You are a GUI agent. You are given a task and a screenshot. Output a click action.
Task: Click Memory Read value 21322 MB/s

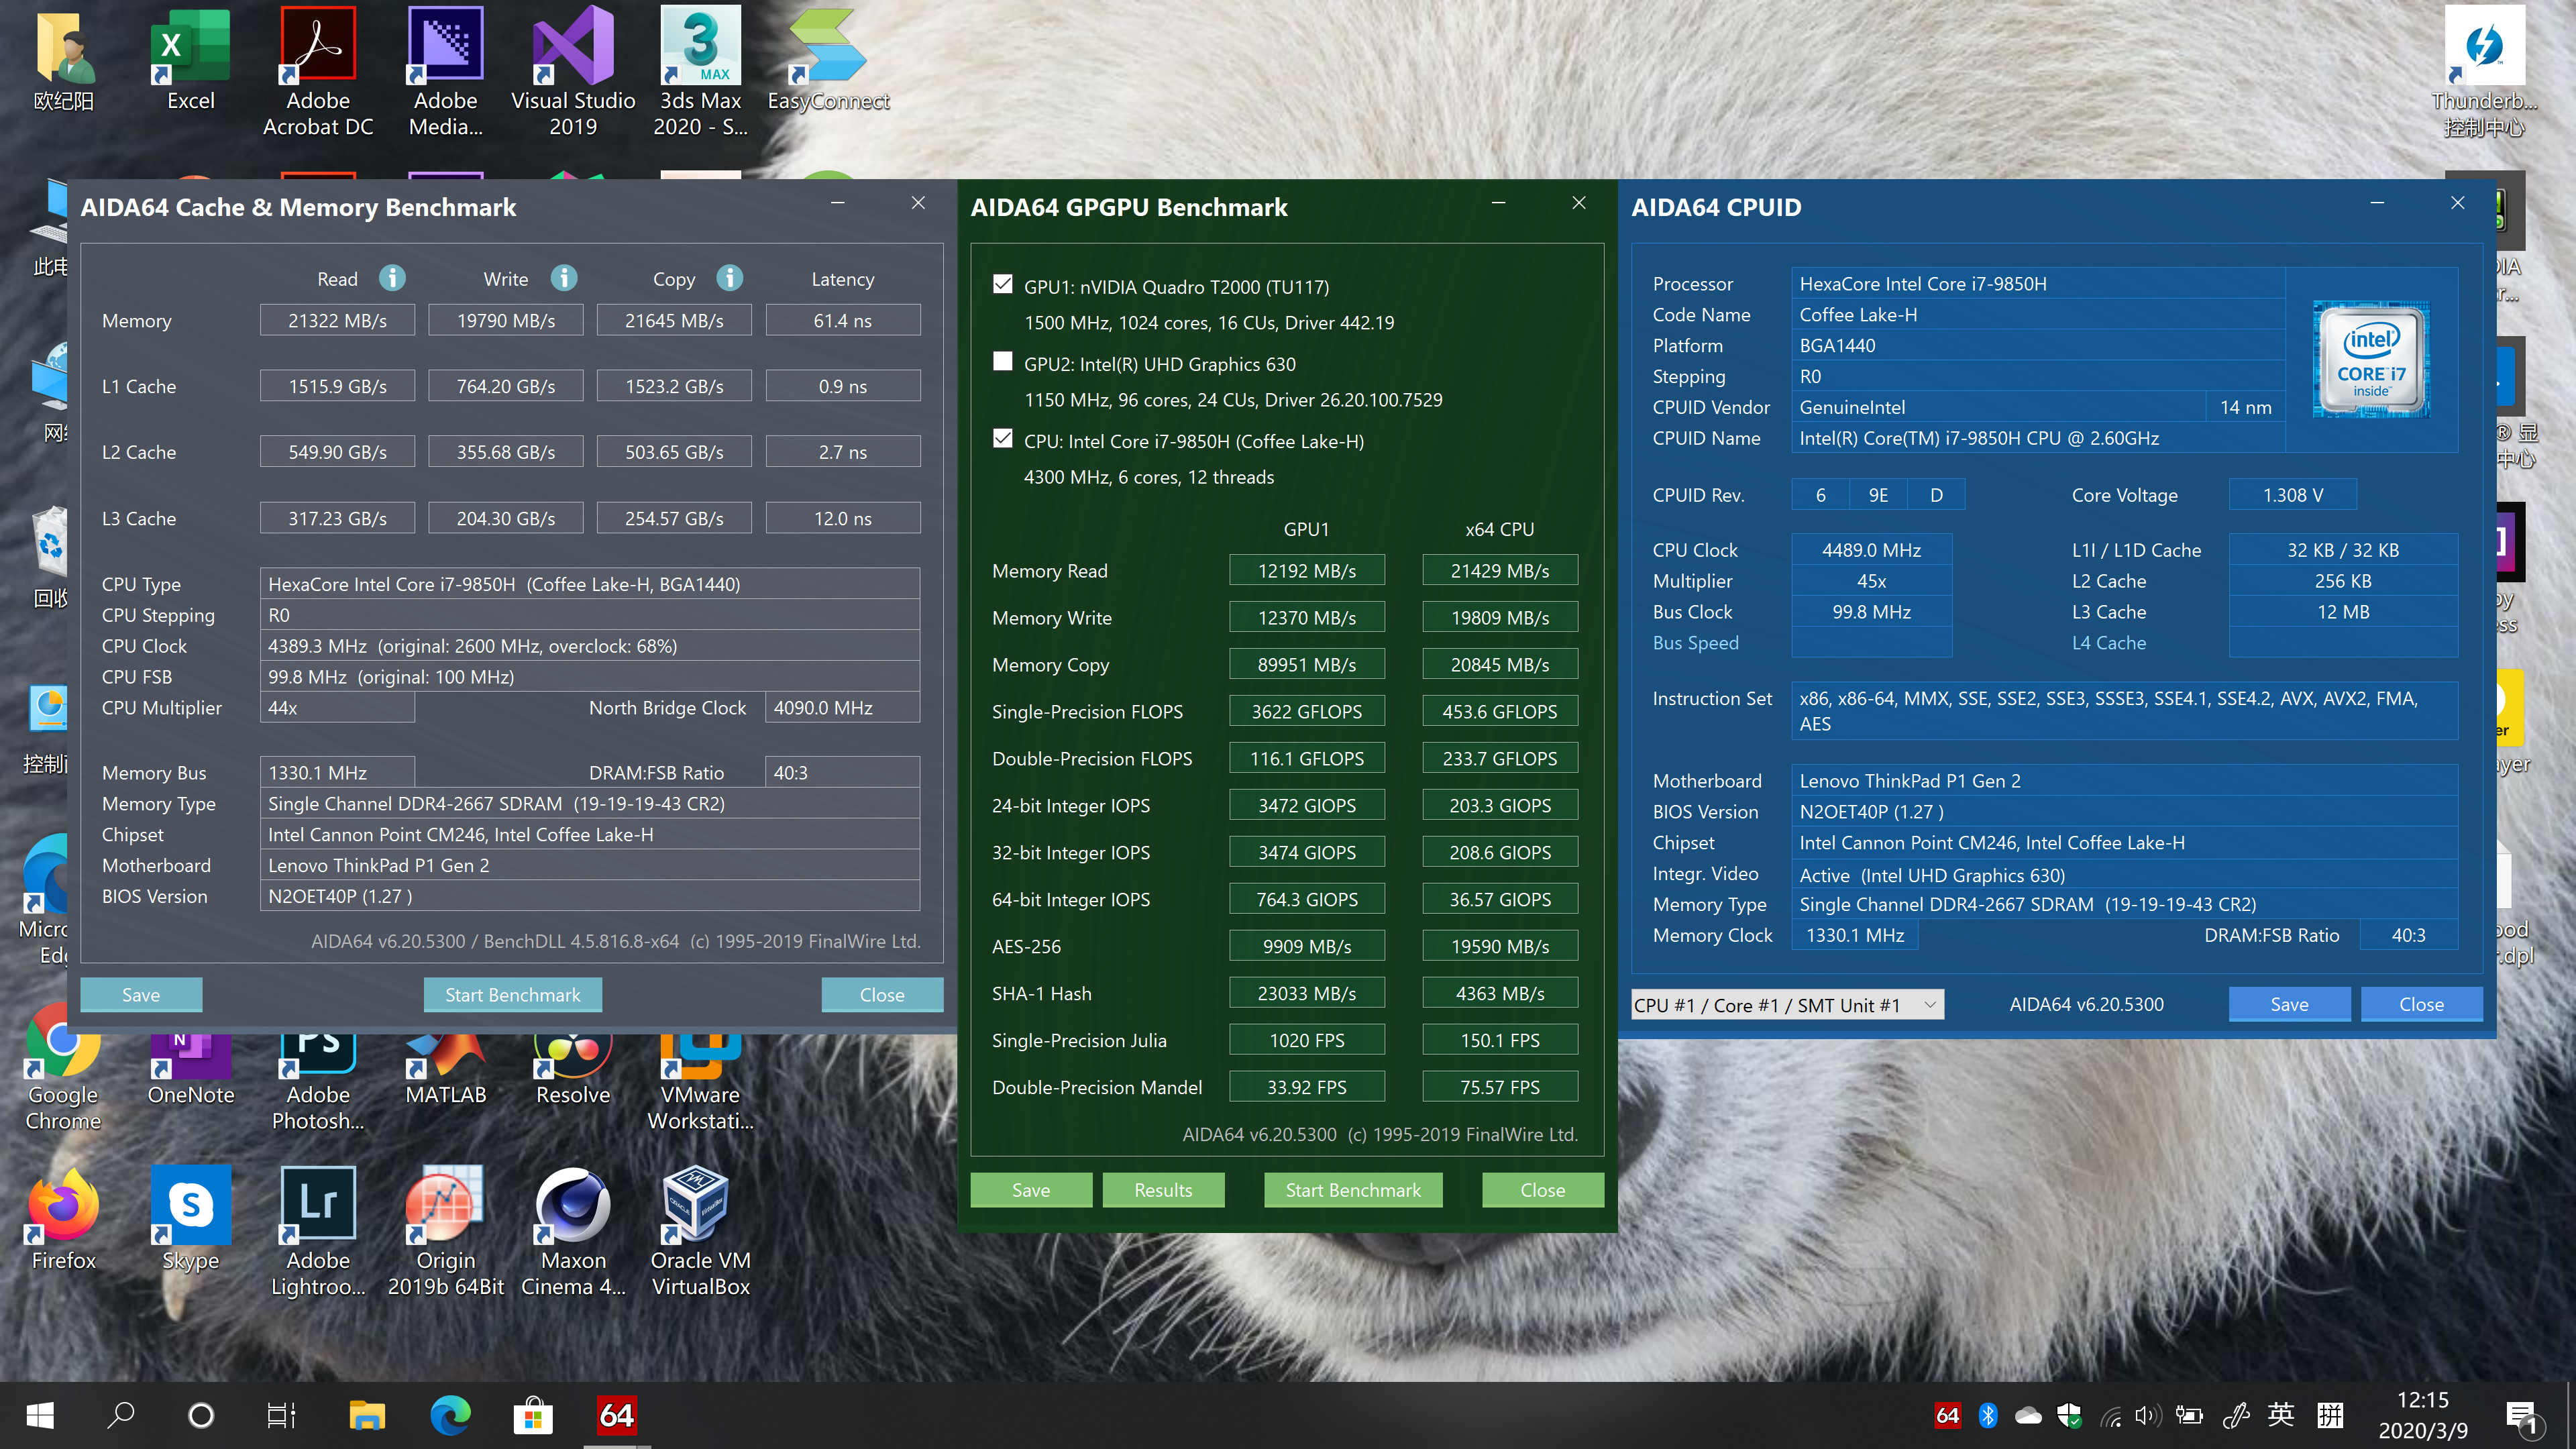click(337, 320)
